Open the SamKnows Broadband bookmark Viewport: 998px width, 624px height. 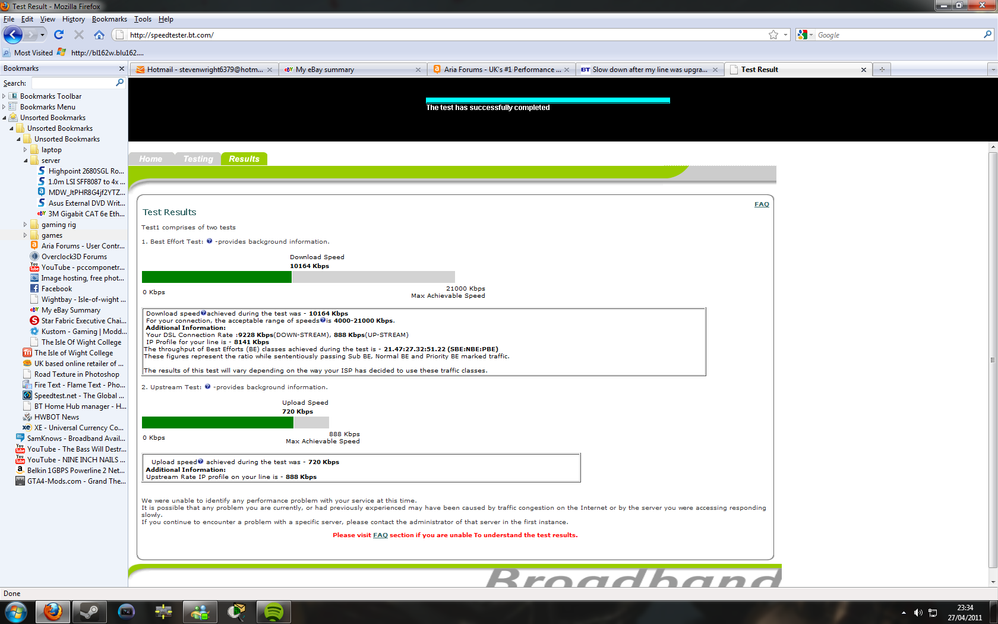click(70, 439)
